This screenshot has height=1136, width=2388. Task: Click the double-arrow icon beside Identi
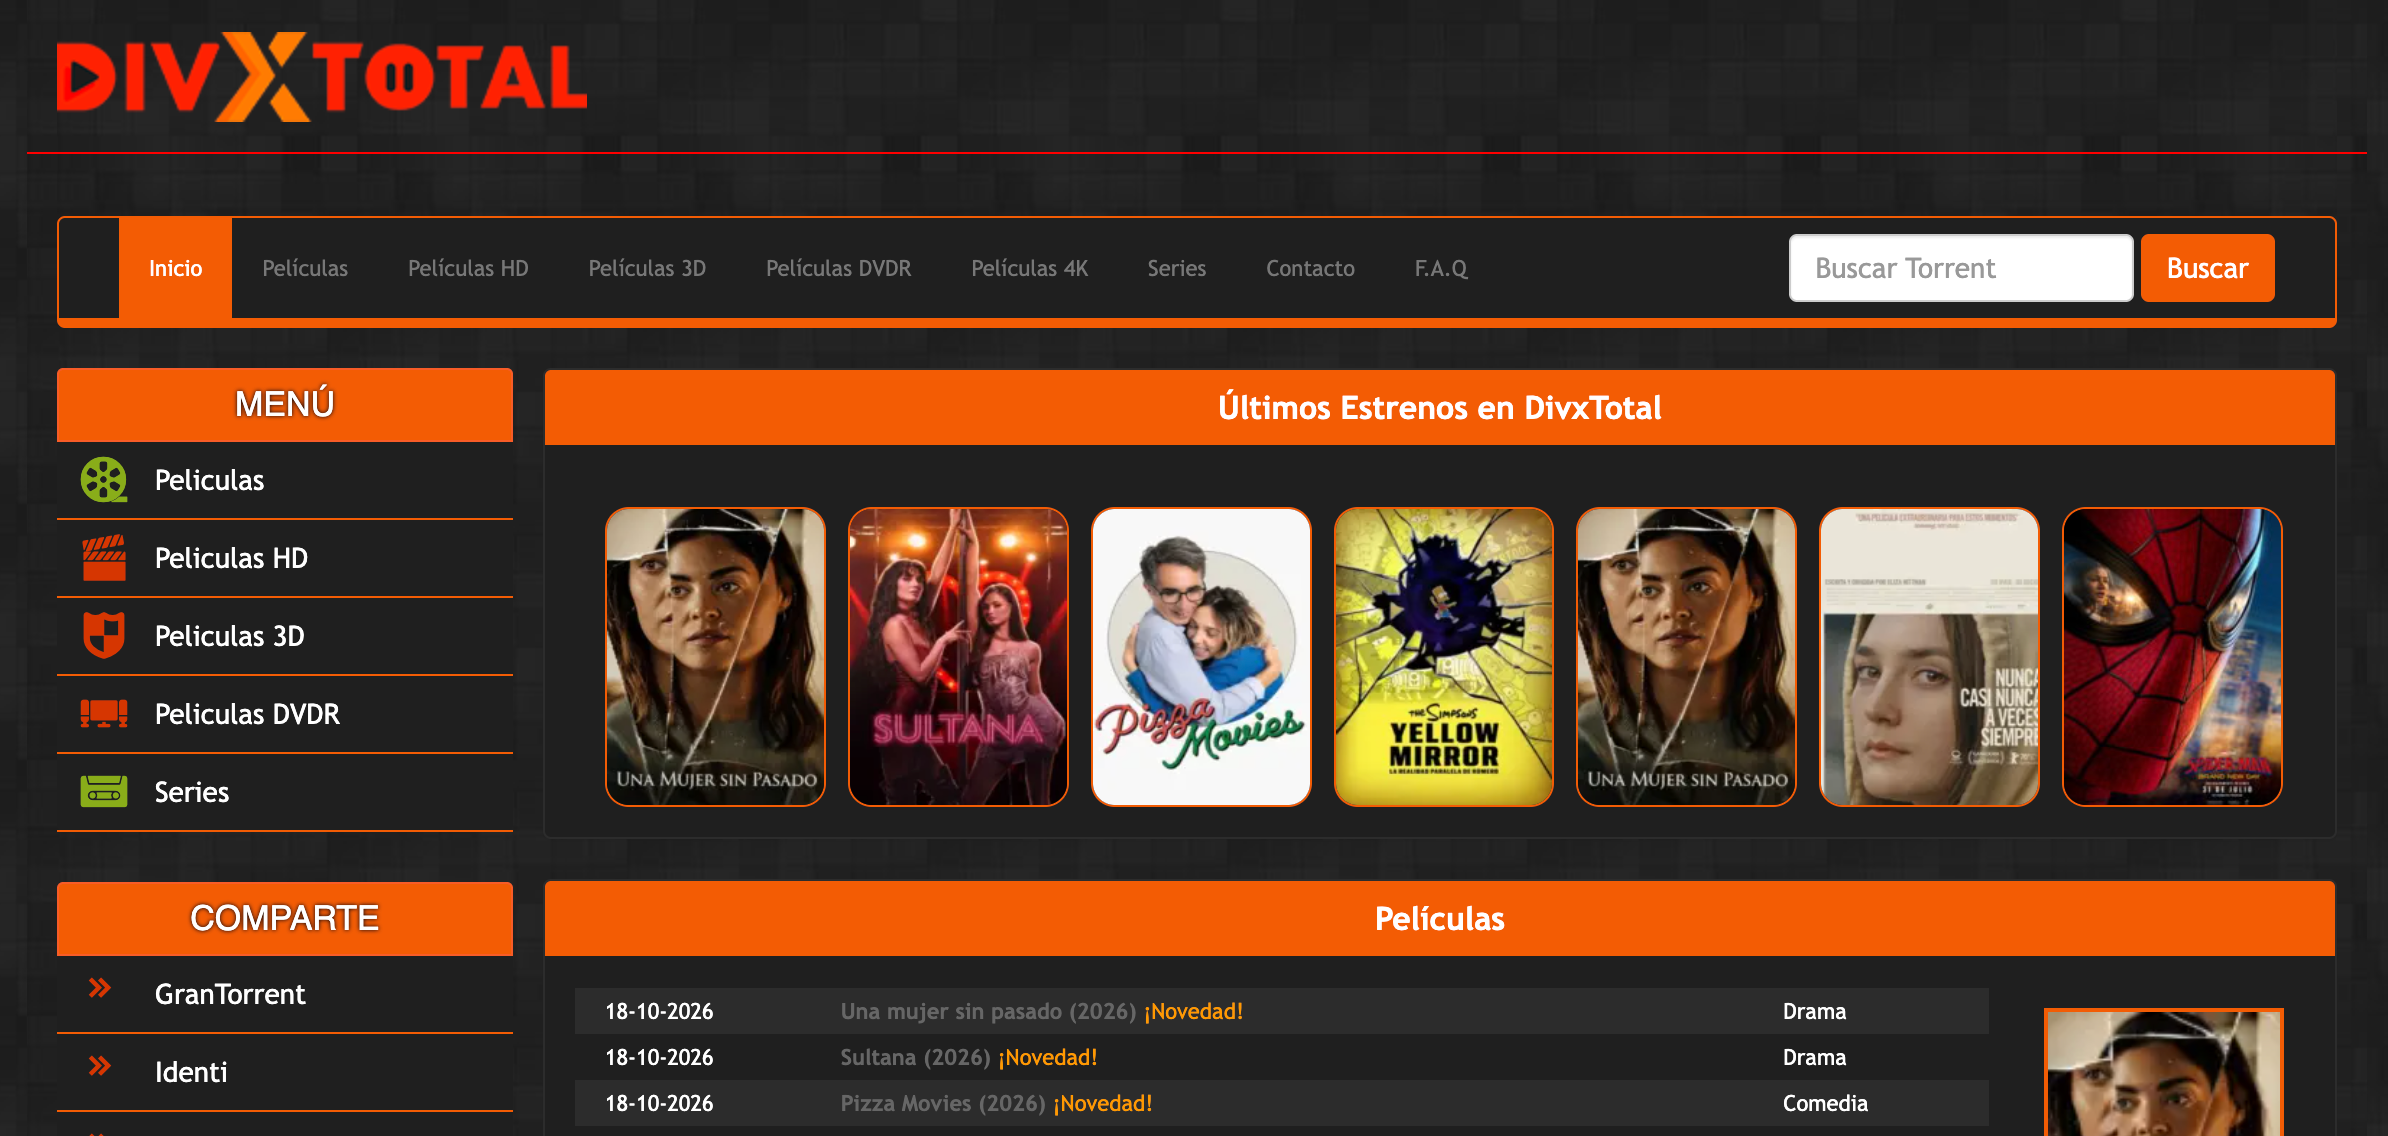click(x=100, y=1067)
